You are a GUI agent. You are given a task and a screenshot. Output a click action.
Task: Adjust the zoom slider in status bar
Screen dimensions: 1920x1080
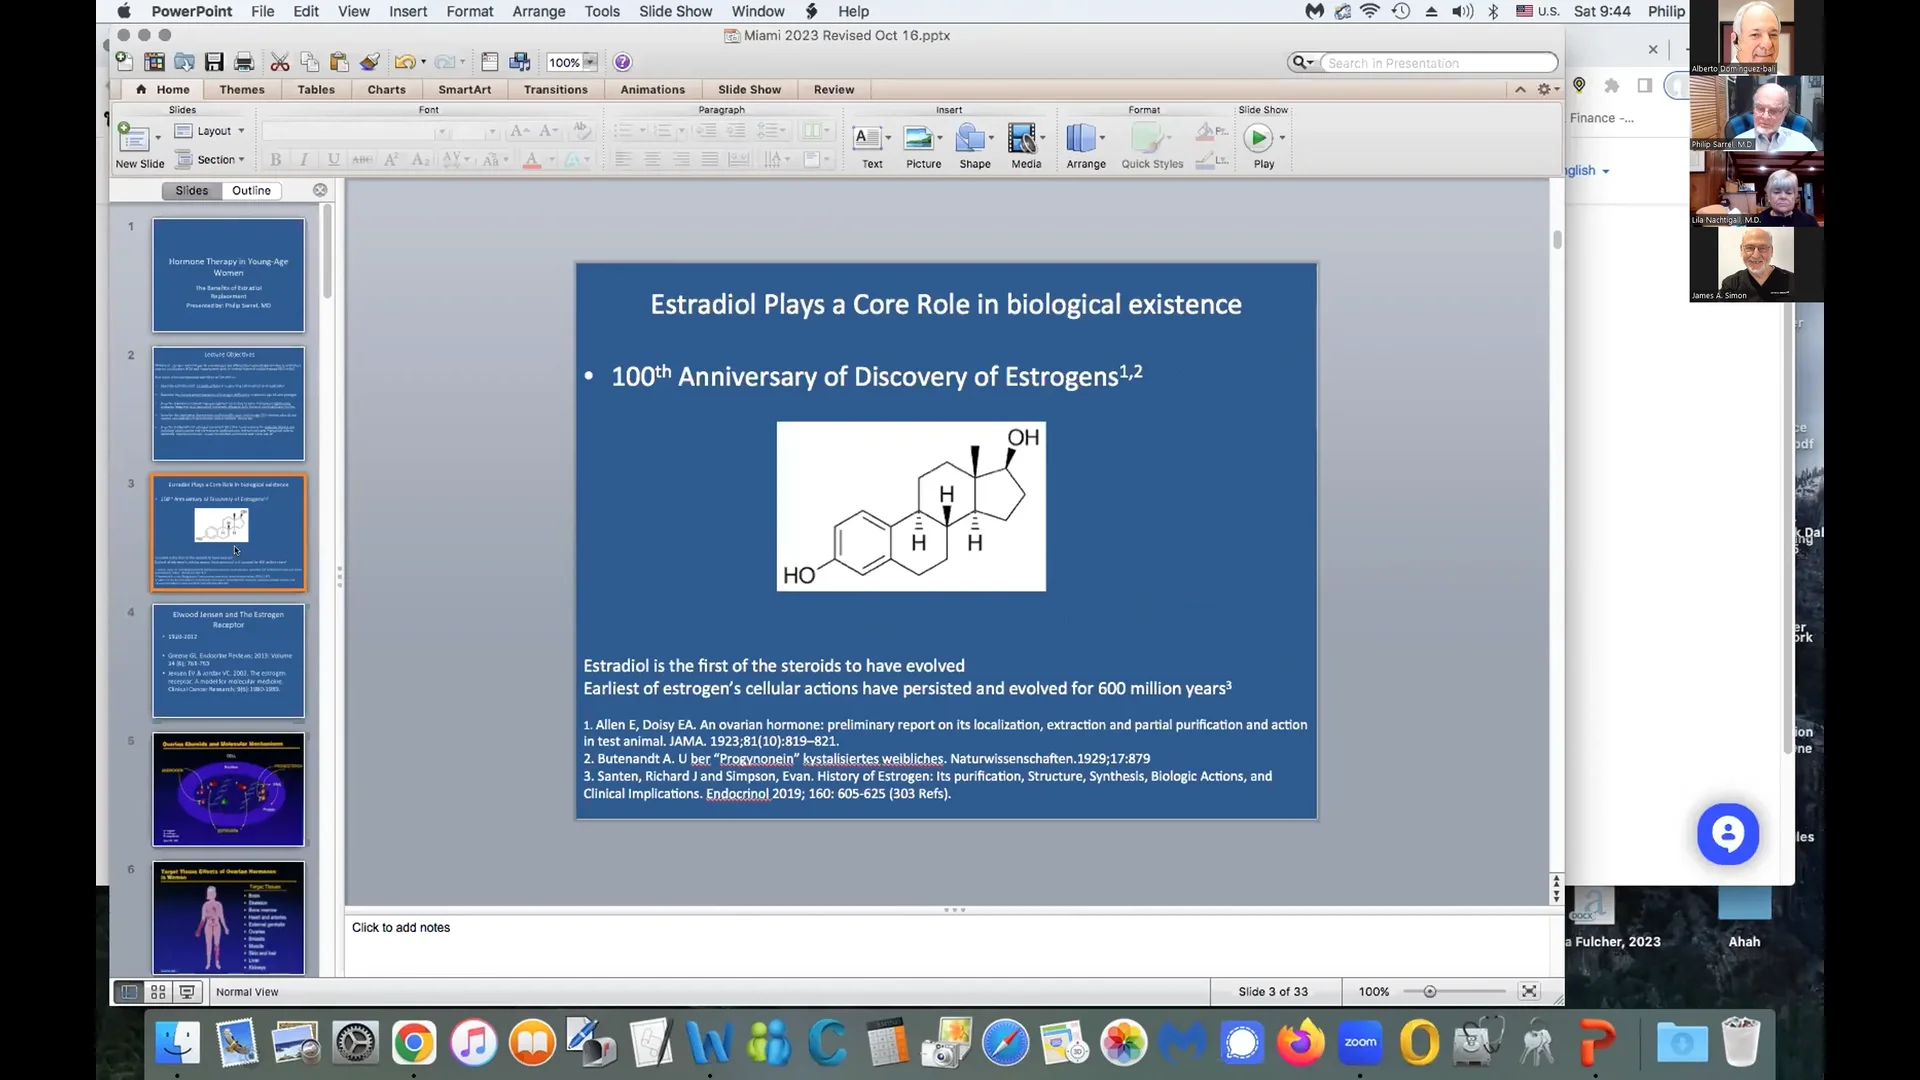[x=1430, y=992]
